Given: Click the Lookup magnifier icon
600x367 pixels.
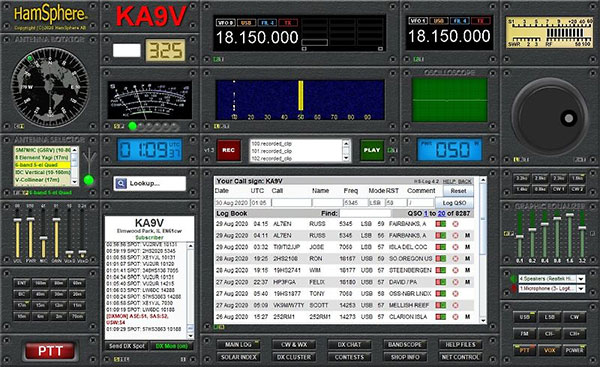Looking at the screenshot, I should pos(121,183).
